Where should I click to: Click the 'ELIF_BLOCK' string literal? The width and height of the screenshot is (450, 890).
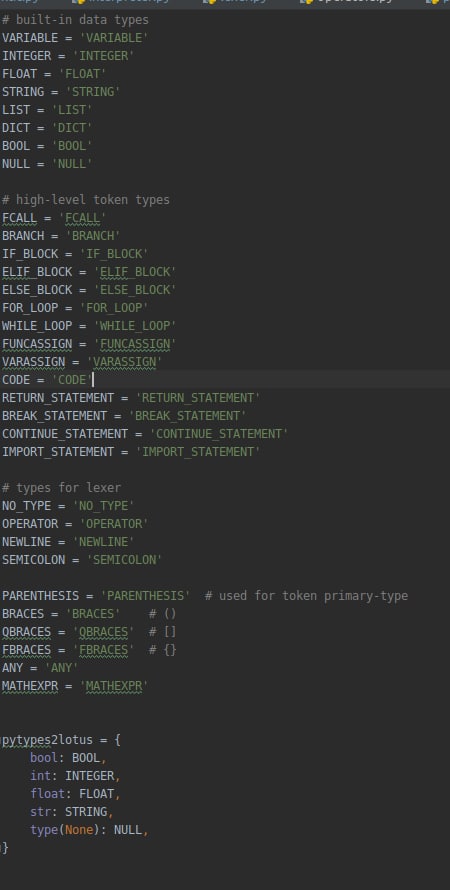[135, 272]
